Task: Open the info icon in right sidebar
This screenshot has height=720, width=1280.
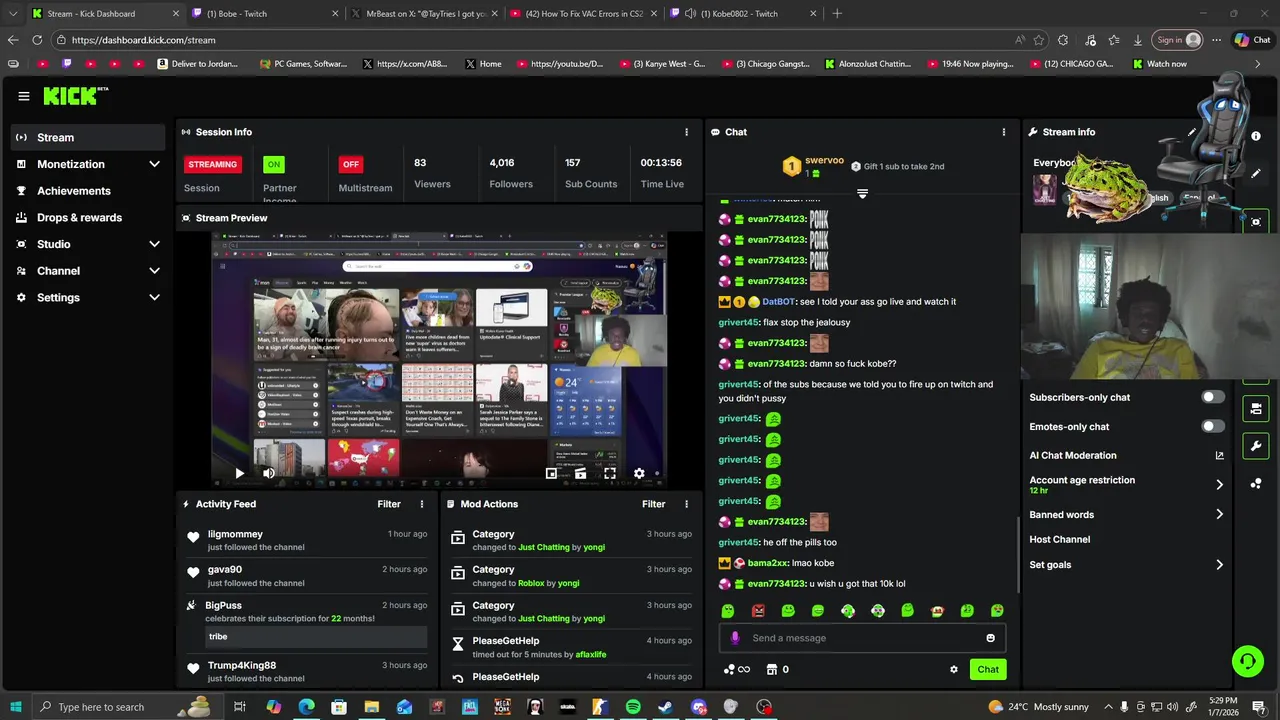Action: pos(1256,136)
